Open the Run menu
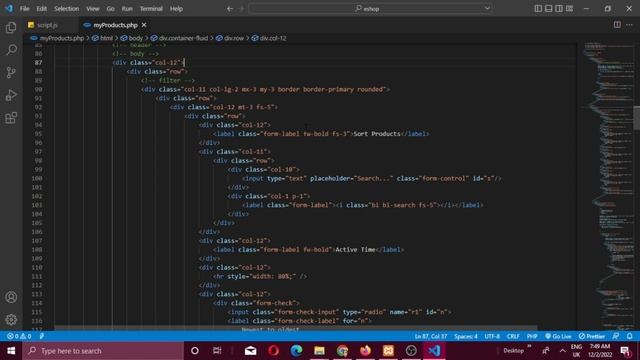The width and height of the screenshot is (640, 360). coord(127,9)
